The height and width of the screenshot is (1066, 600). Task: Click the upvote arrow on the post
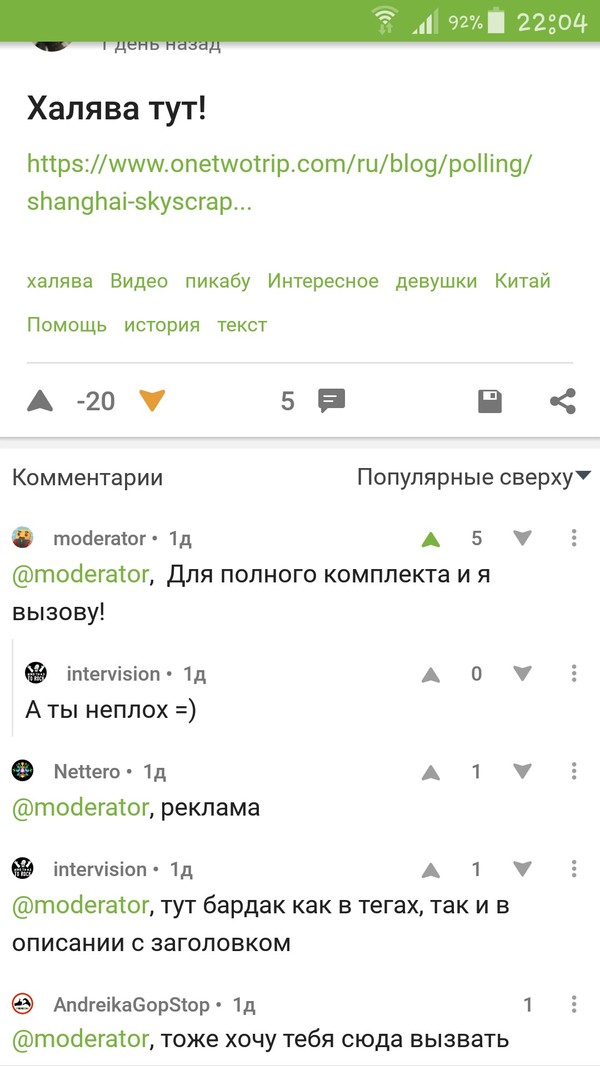click(x=40, y=400)
